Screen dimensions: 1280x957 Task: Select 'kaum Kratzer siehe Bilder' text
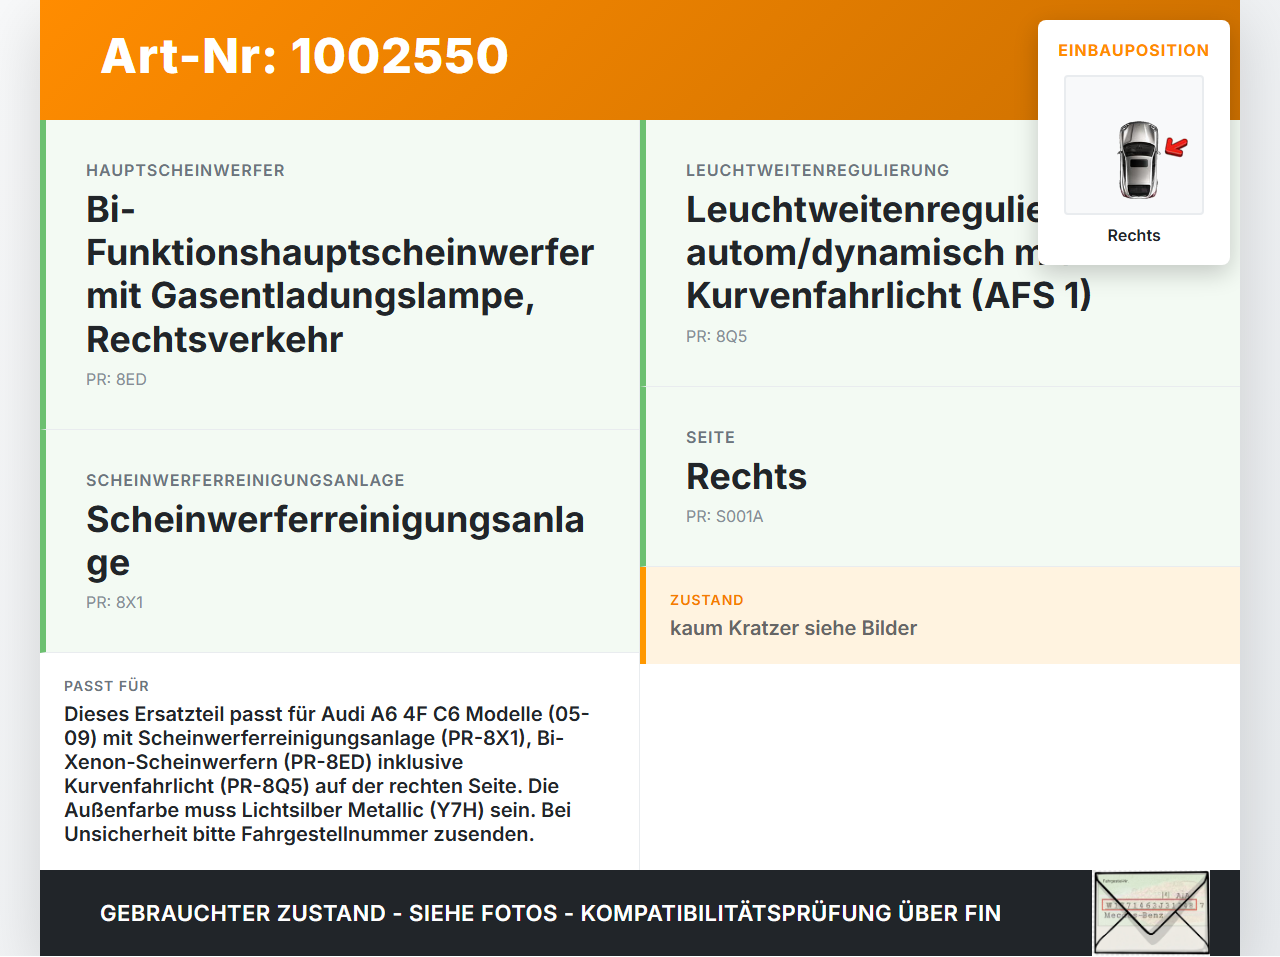[793, 628]
